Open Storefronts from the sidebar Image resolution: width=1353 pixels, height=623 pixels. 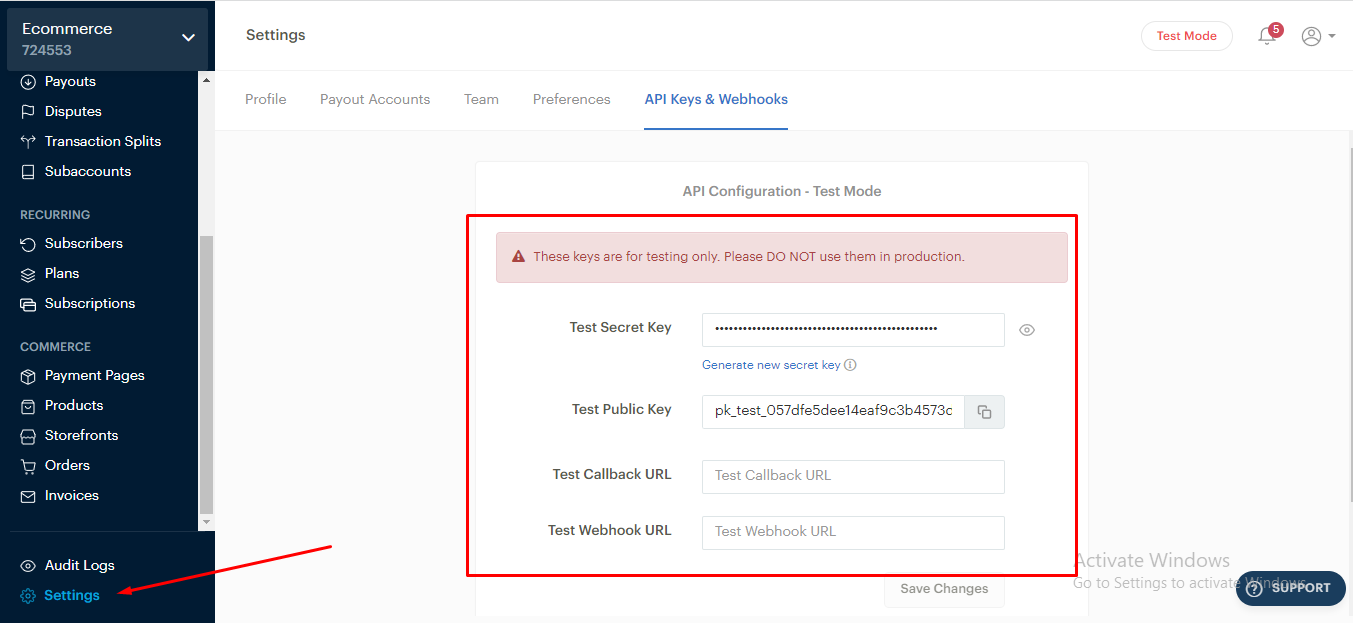[81, 435]
